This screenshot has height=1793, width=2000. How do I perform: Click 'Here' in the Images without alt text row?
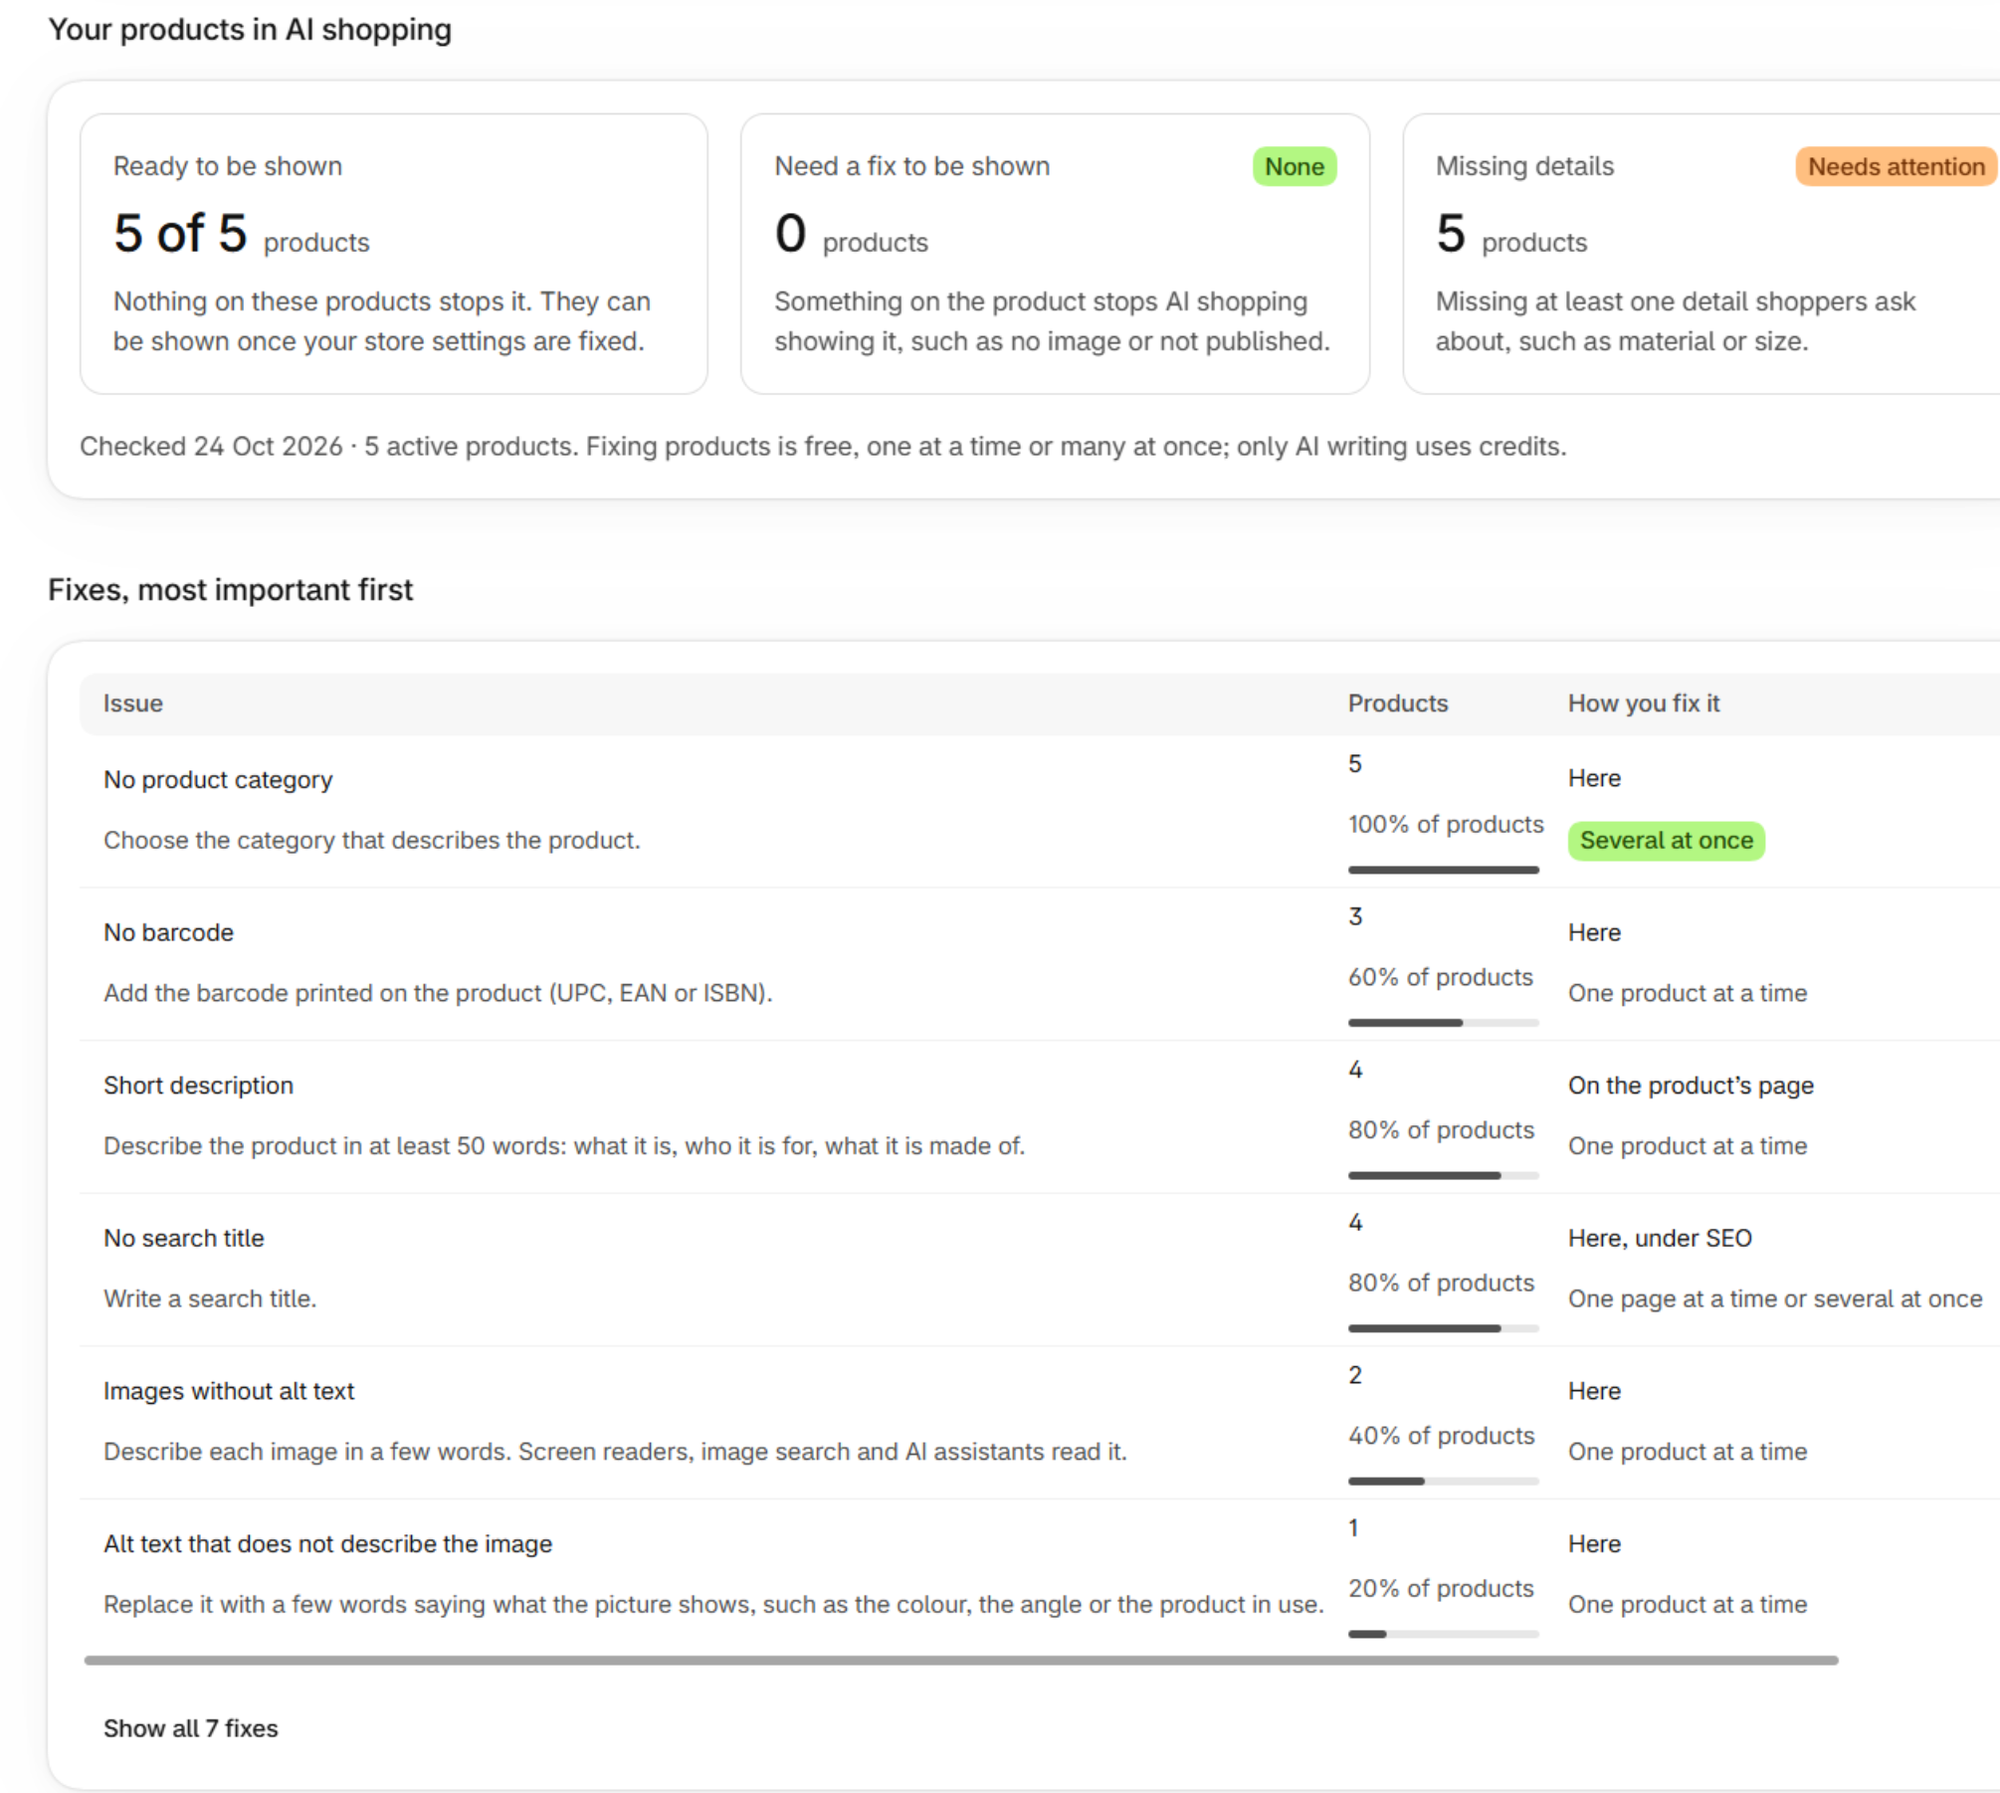coord(1594,1391)
